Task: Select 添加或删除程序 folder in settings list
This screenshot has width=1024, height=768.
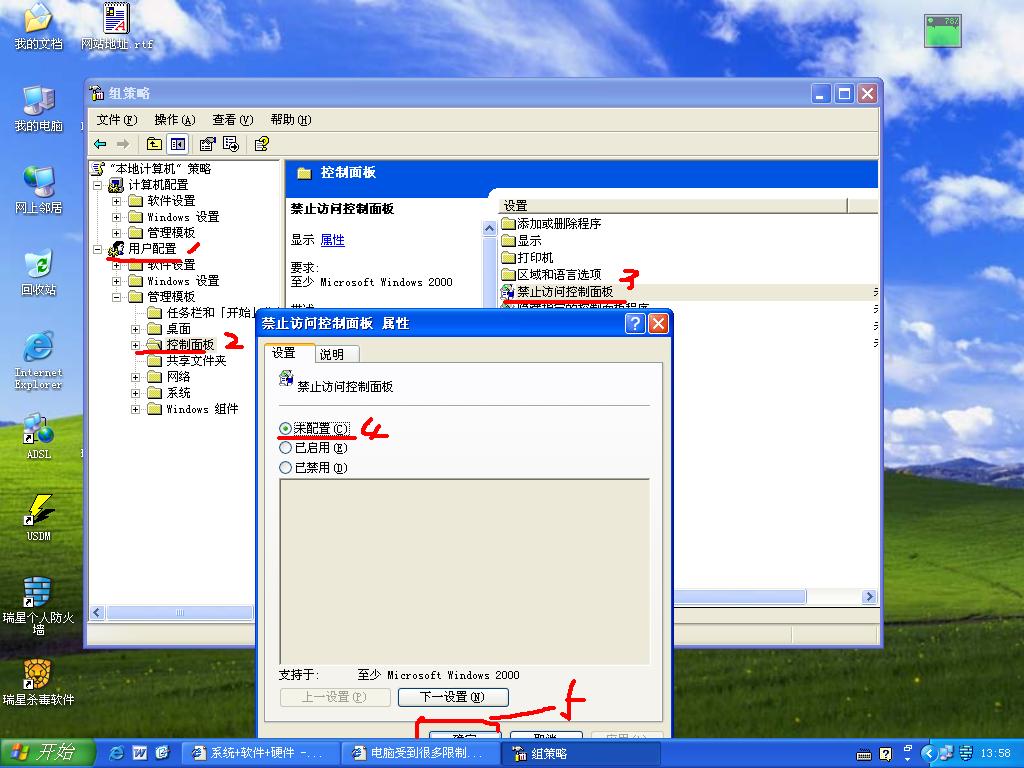Action: [x=552, y=223]
